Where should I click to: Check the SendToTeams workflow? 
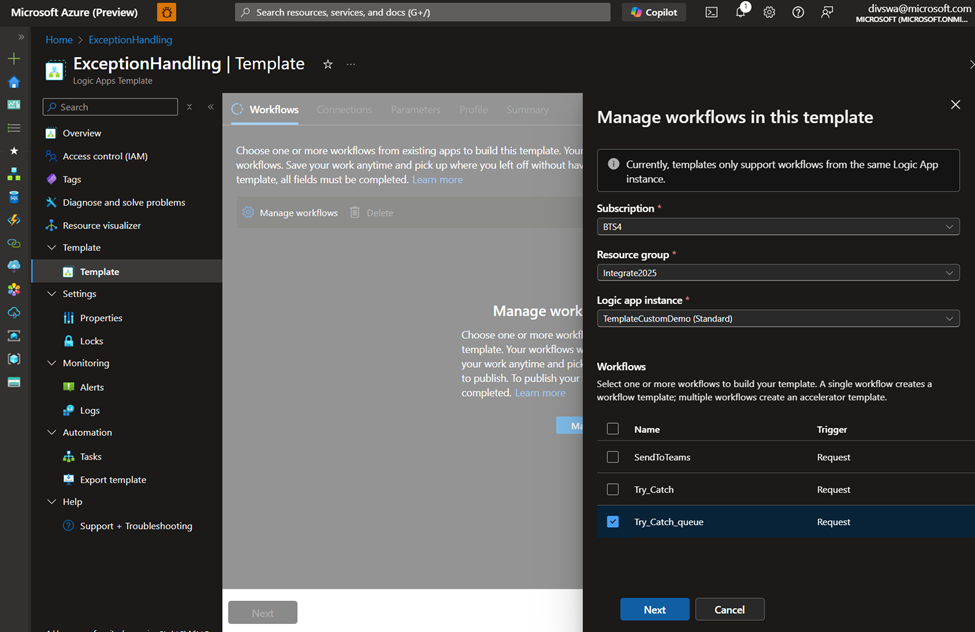coord(613,457)
